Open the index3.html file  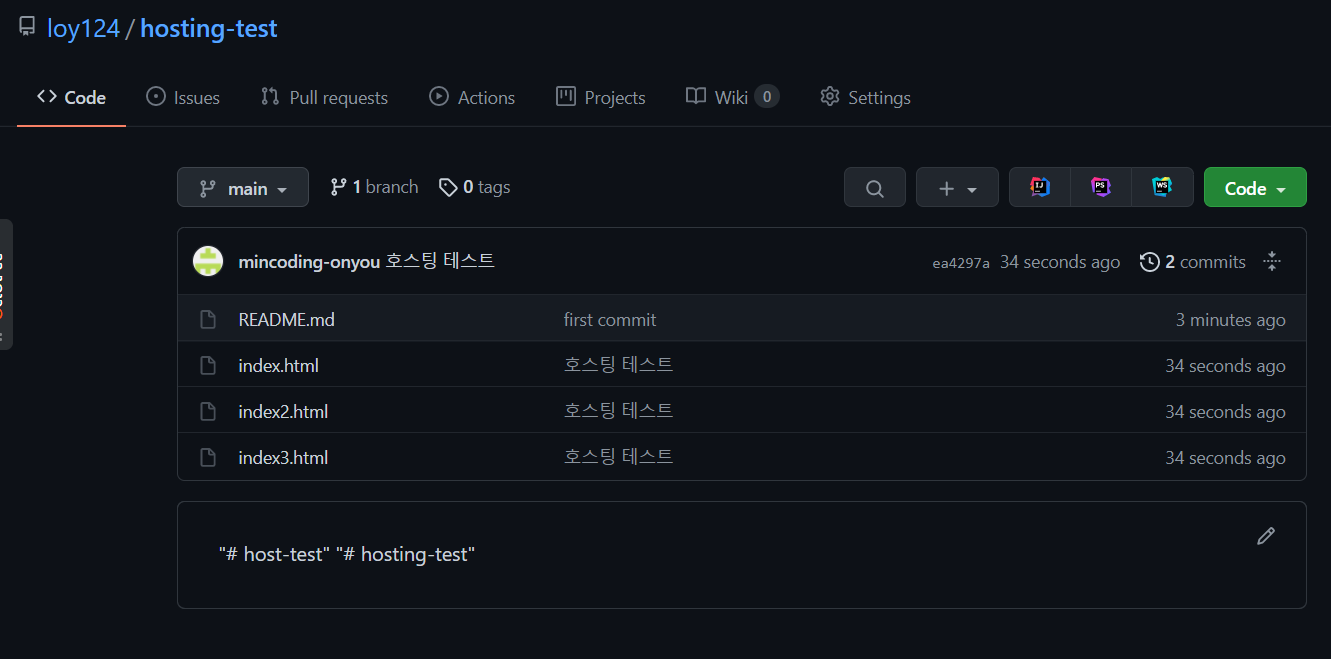point(283,458)
